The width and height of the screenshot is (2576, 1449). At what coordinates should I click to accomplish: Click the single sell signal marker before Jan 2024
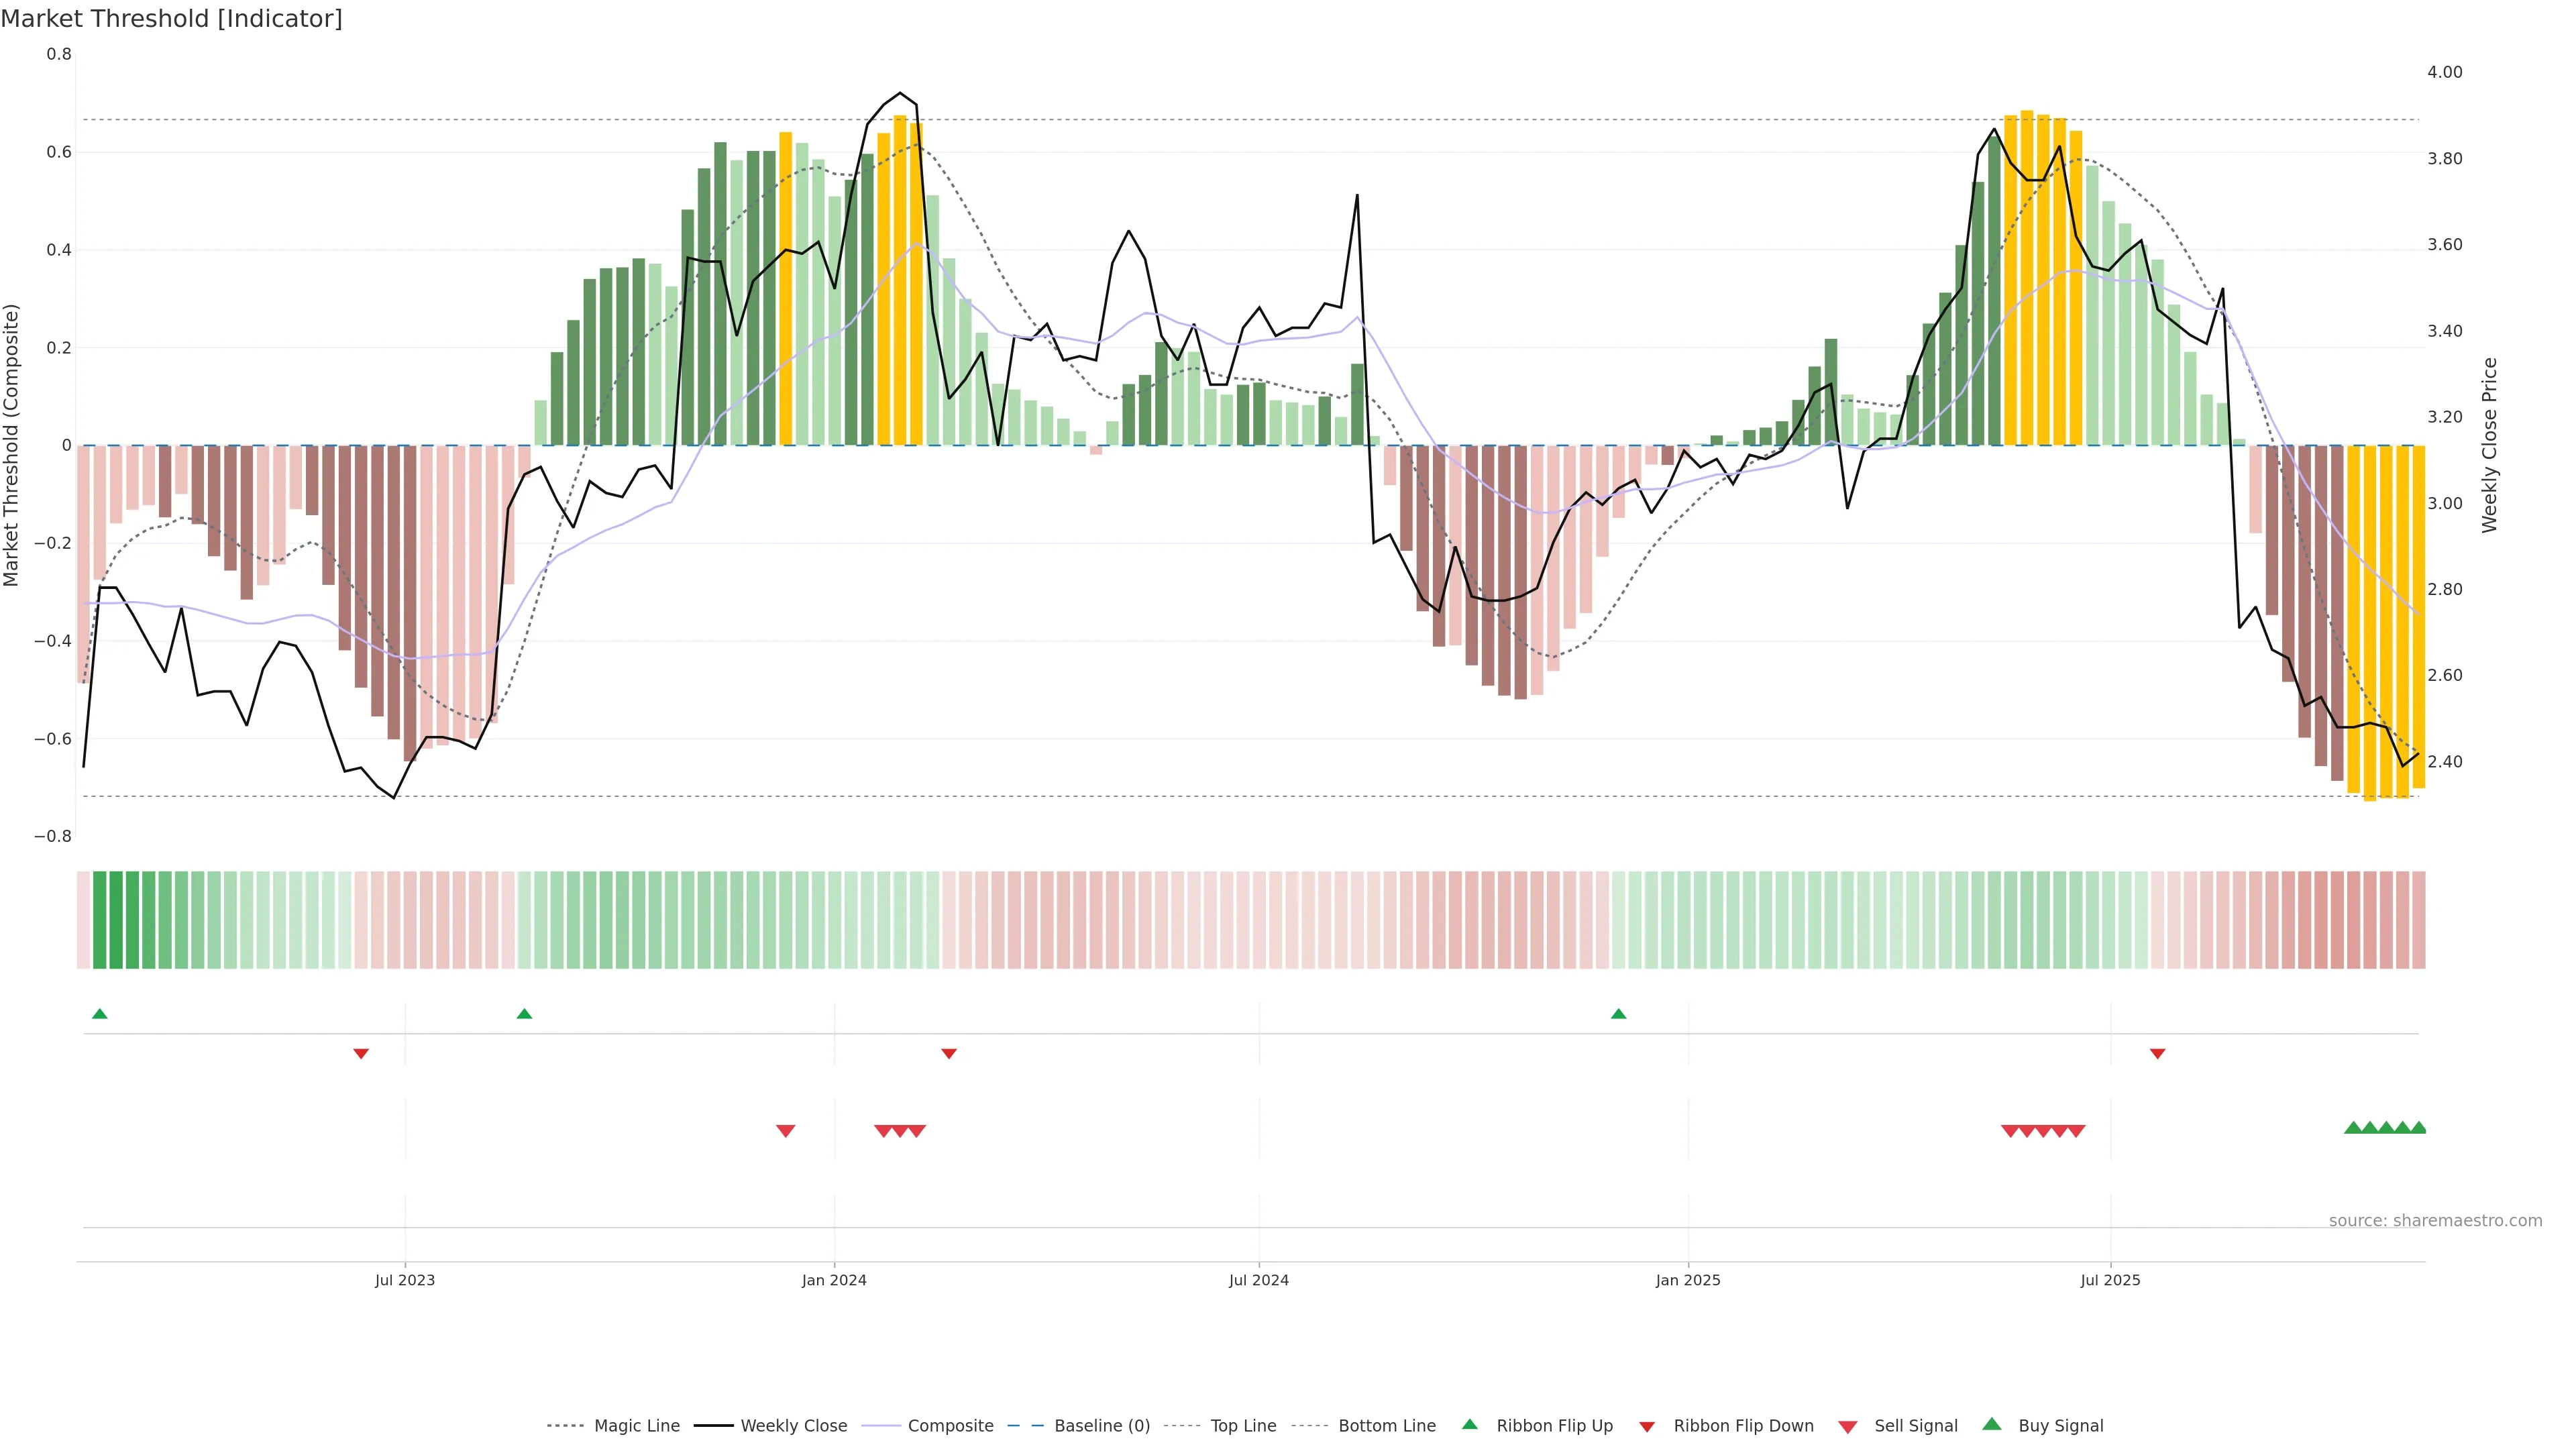pyautogui.click(x=785, y=1131)
